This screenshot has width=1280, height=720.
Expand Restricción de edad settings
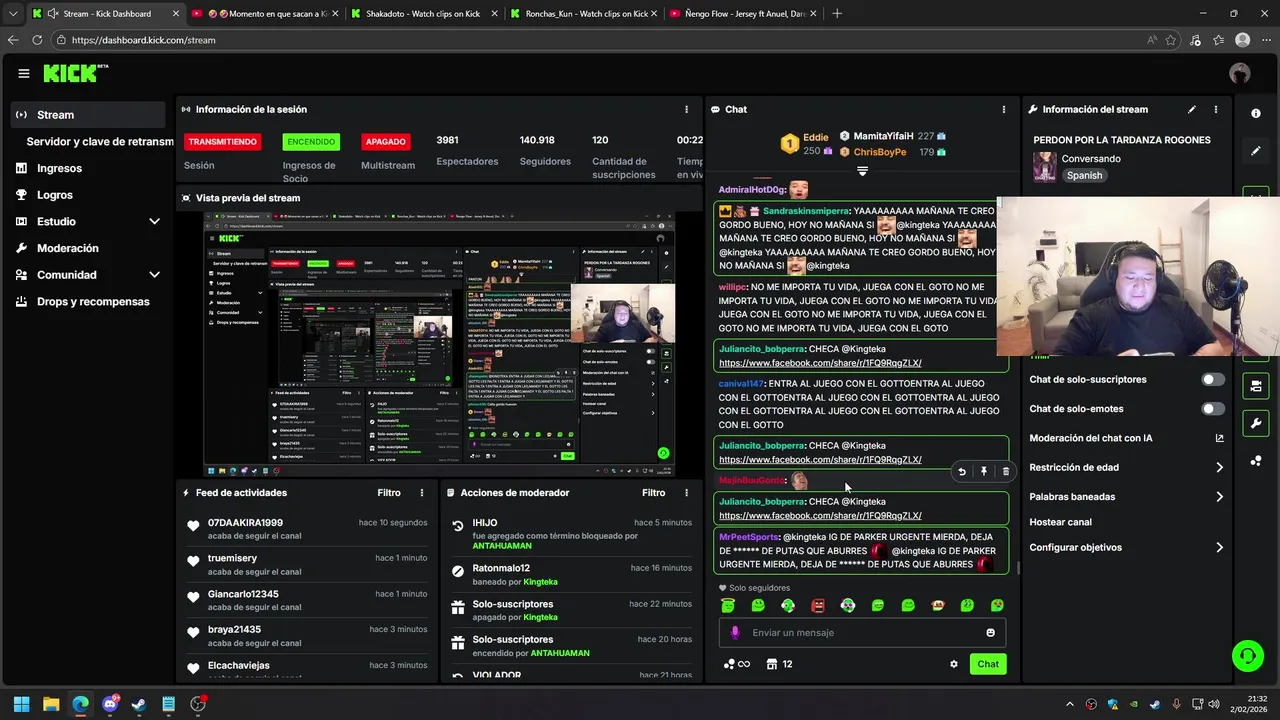point(1219,467)
